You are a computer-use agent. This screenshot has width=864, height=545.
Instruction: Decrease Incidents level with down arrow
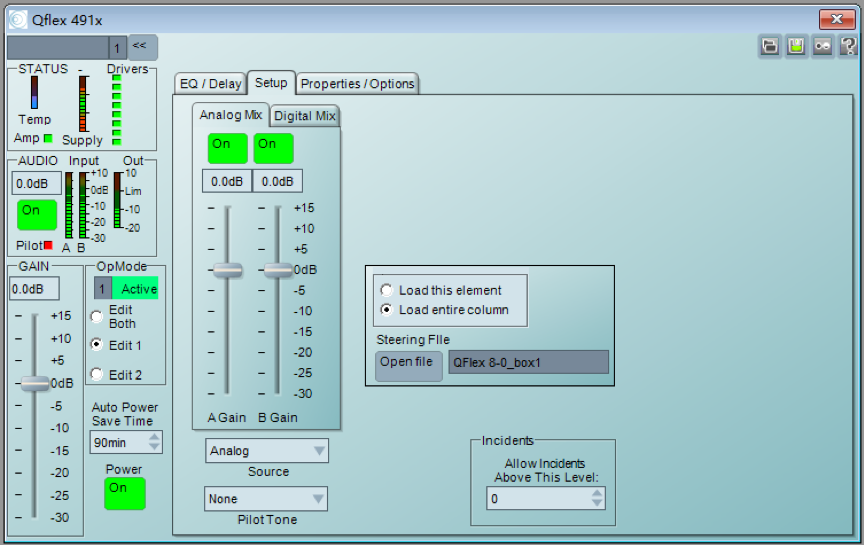coord(597,503)
